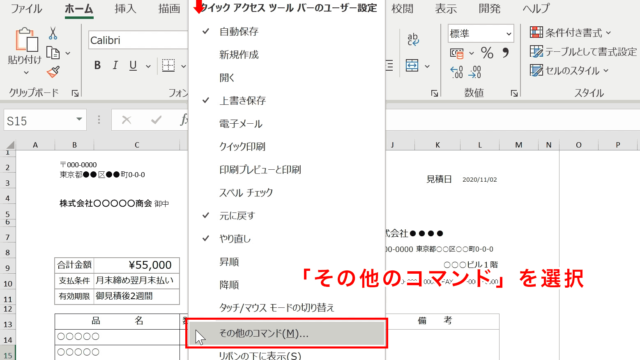Toggle Underline formatting

[133, 65]
